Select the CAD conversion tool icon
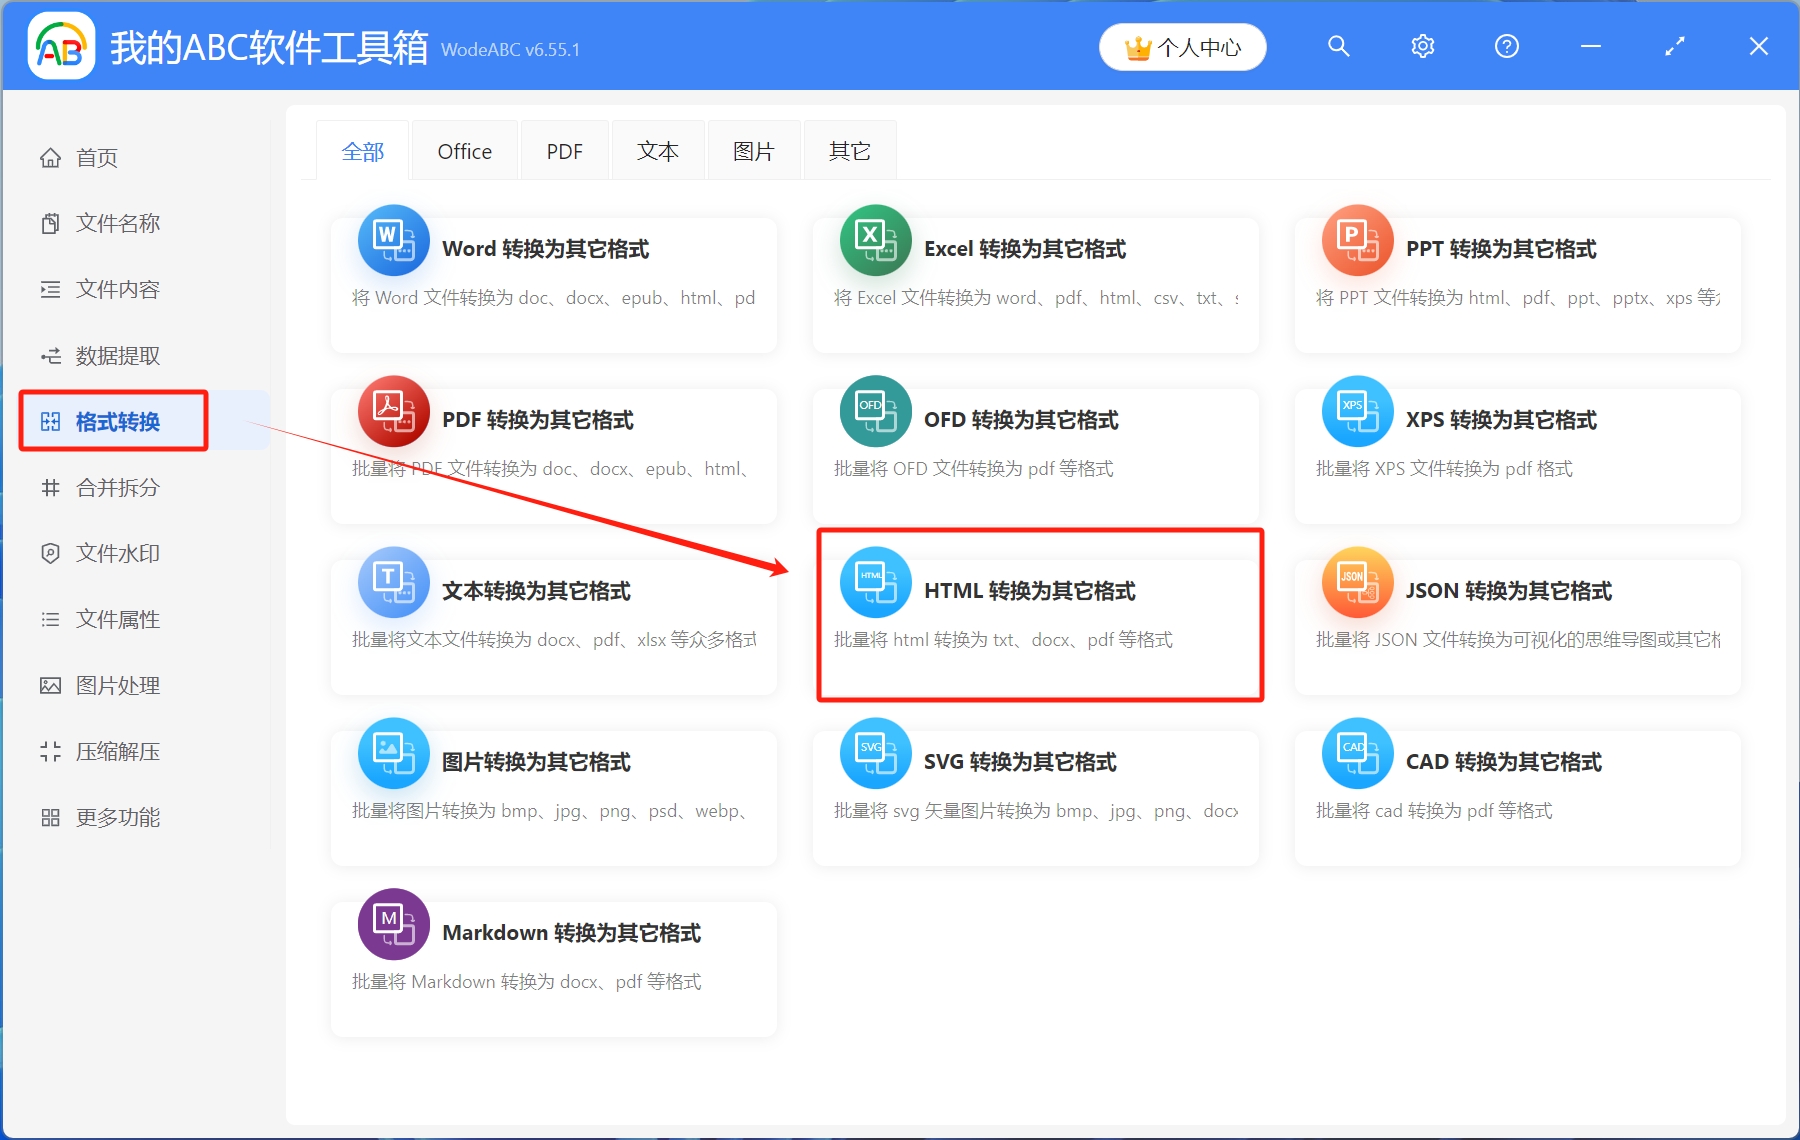 tap(1357, 753)
